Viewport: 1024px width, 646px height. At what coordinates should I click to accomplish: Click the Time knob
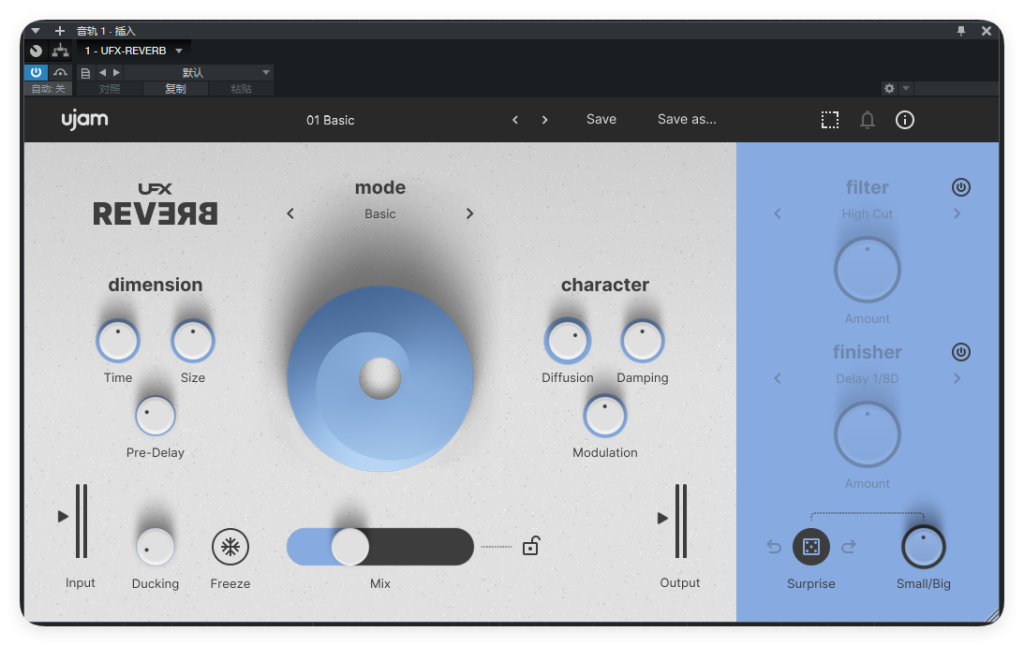click(x=118, y=340)
